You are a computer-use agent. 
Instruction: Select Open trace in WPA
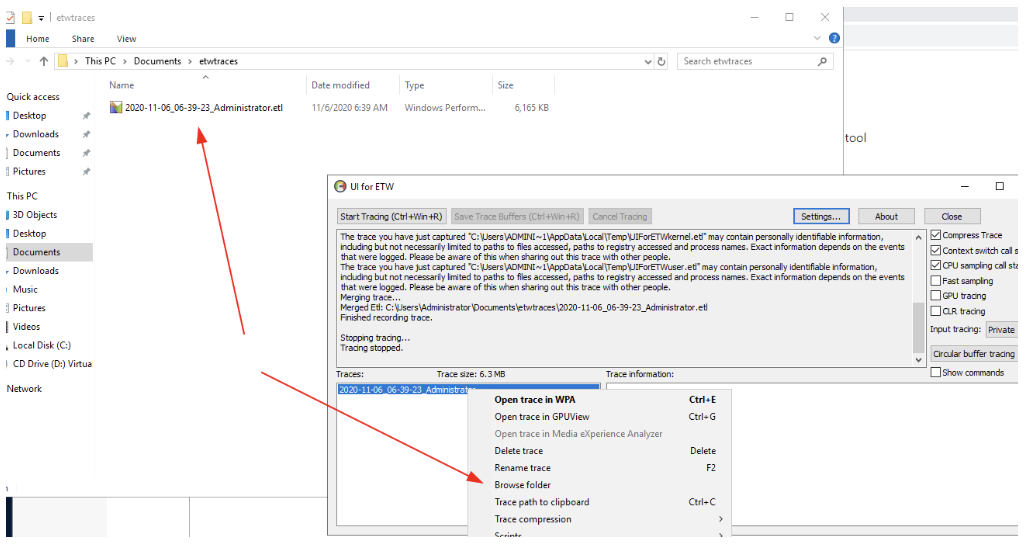click(x=535, y=400)
